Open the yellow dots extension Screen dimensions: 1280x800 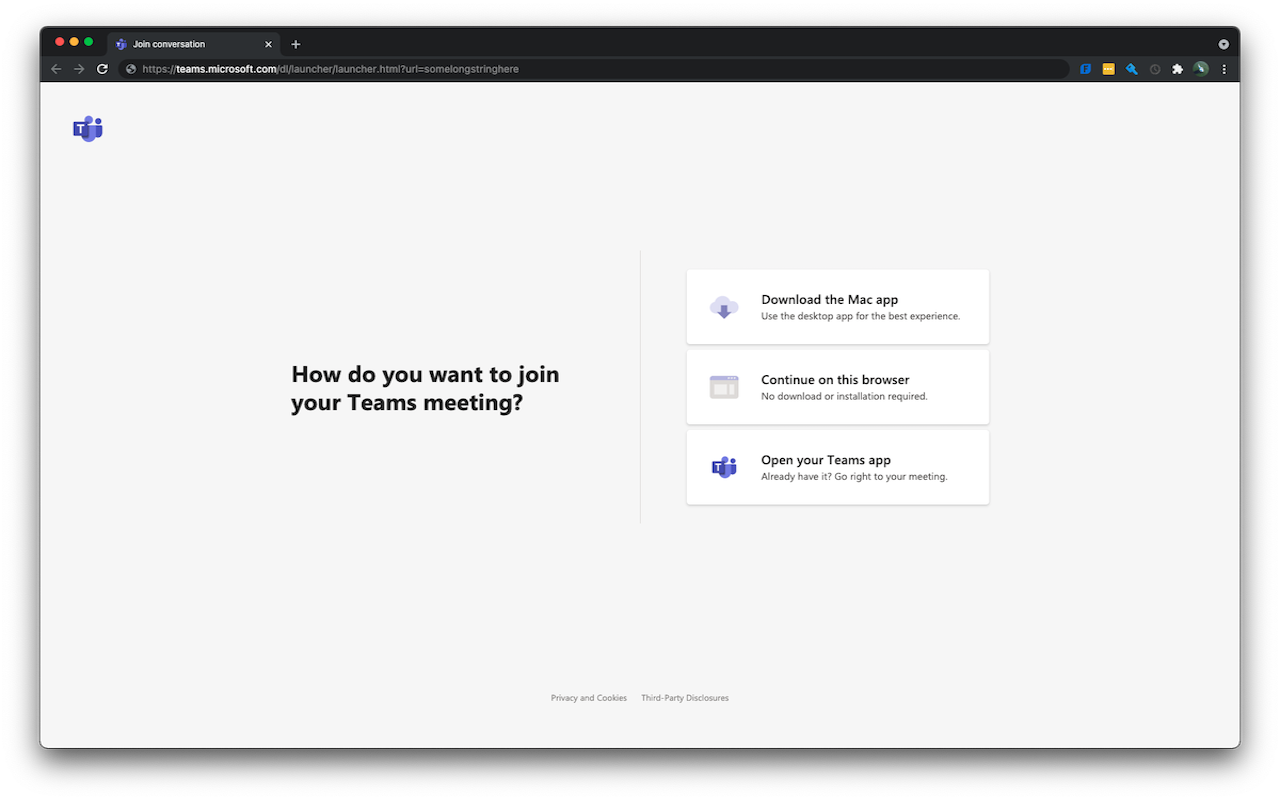coord(1108,69)
